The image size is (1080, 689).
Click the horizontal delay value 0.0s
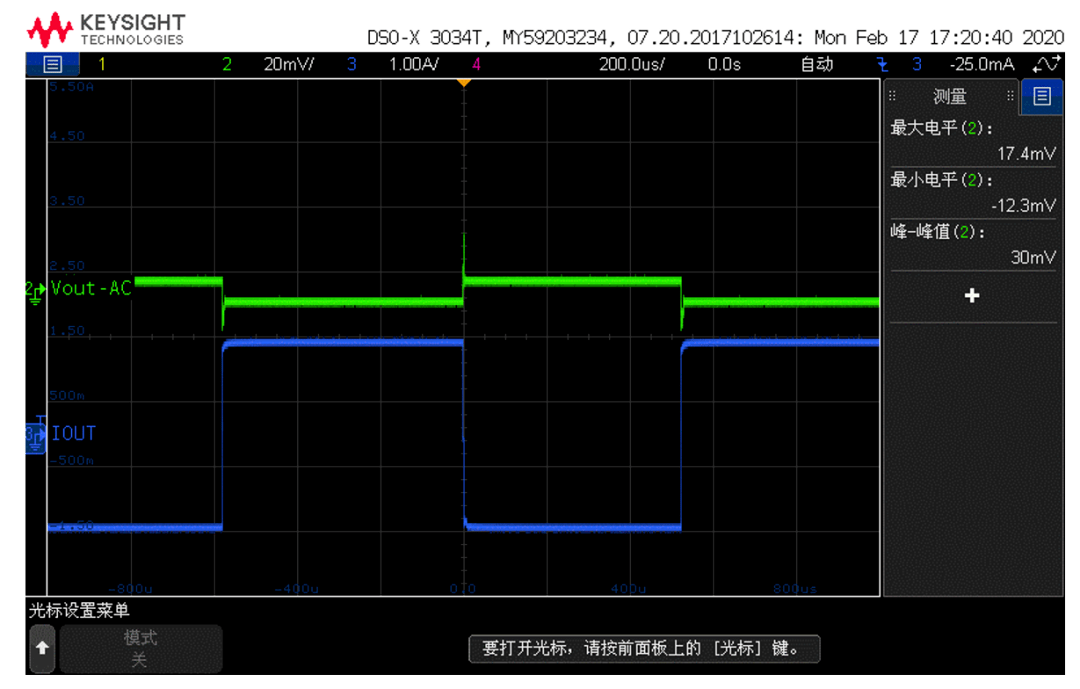point(724,65)
